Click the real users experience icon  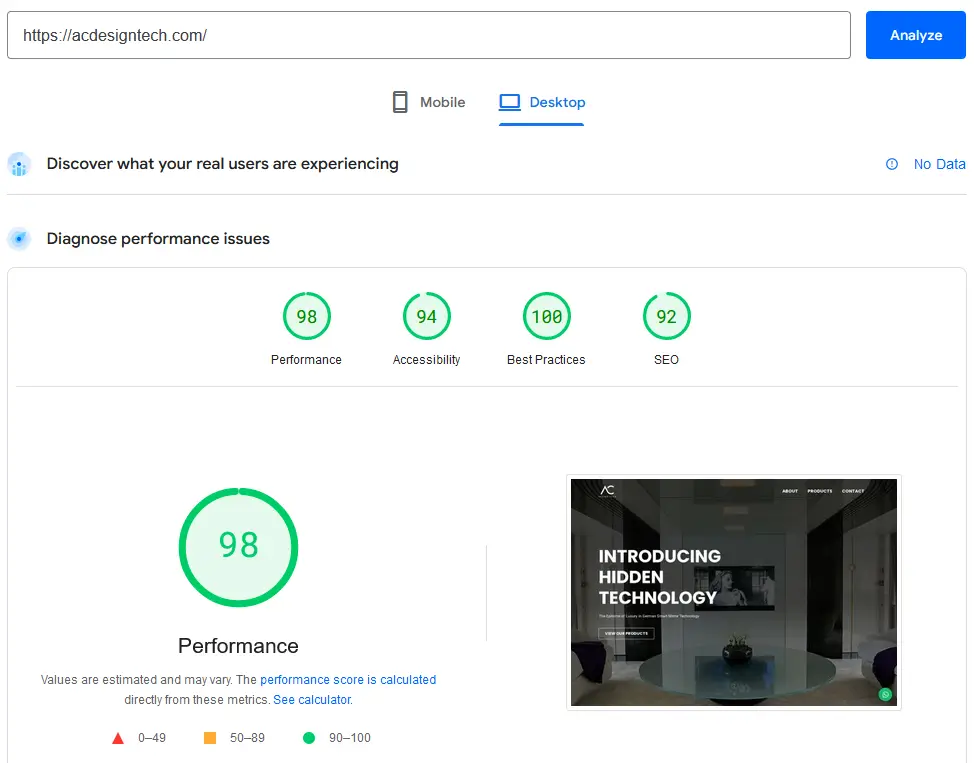coord(19,165)
